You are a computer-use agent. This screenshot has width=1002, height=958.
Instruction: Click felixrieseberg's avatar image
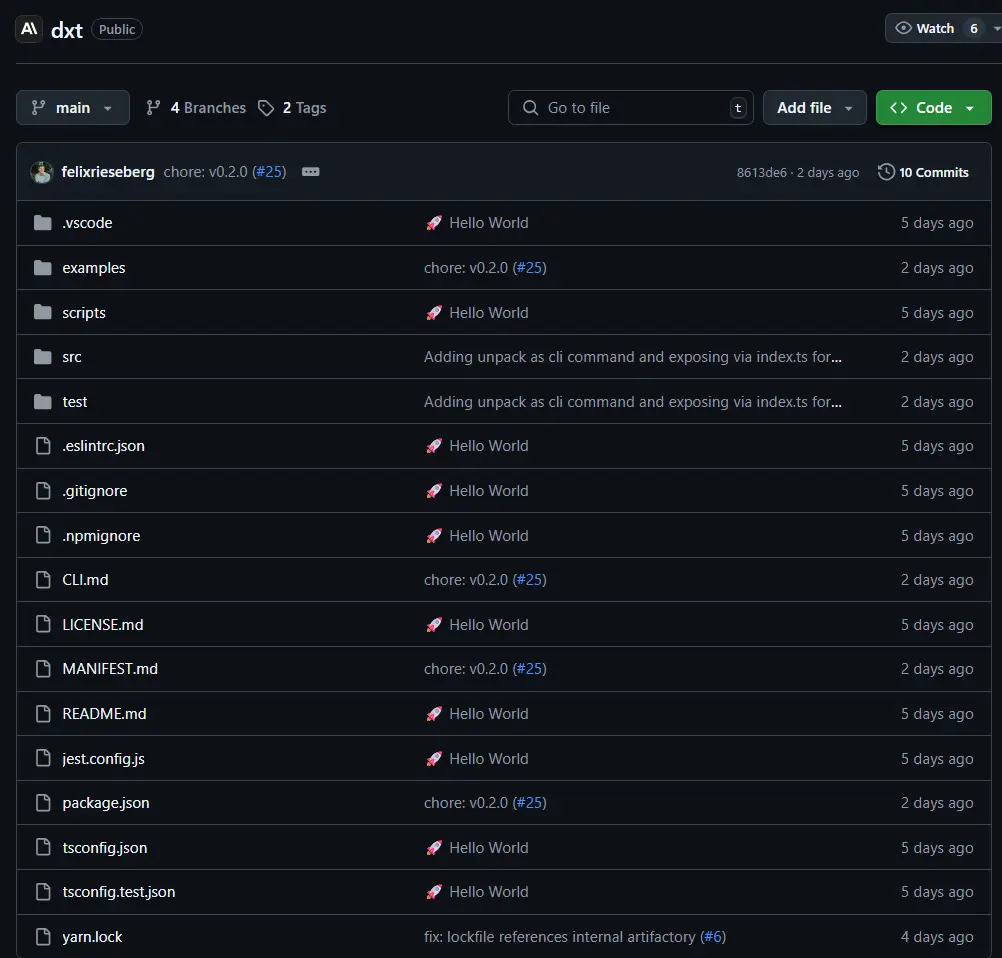click(41, 172)
